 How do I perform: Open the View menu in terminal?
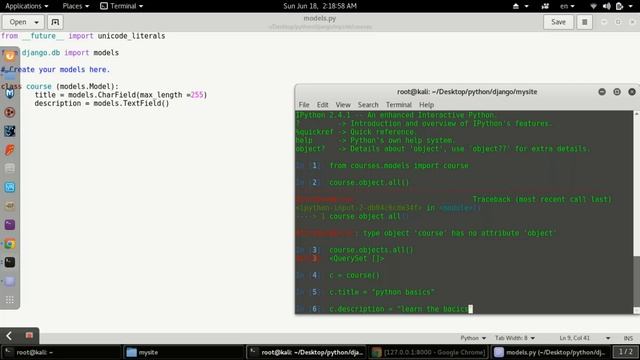(x=343, y=105)
